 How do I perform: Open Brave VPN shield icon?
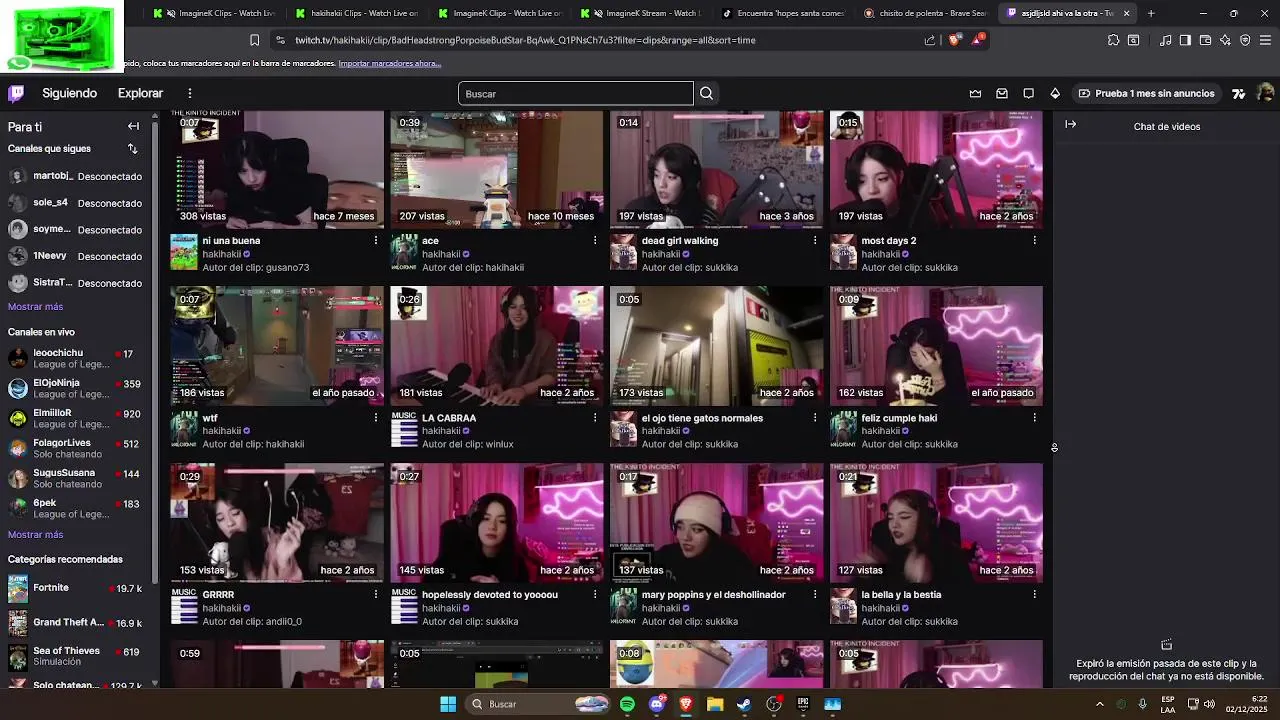(1245, 40)
